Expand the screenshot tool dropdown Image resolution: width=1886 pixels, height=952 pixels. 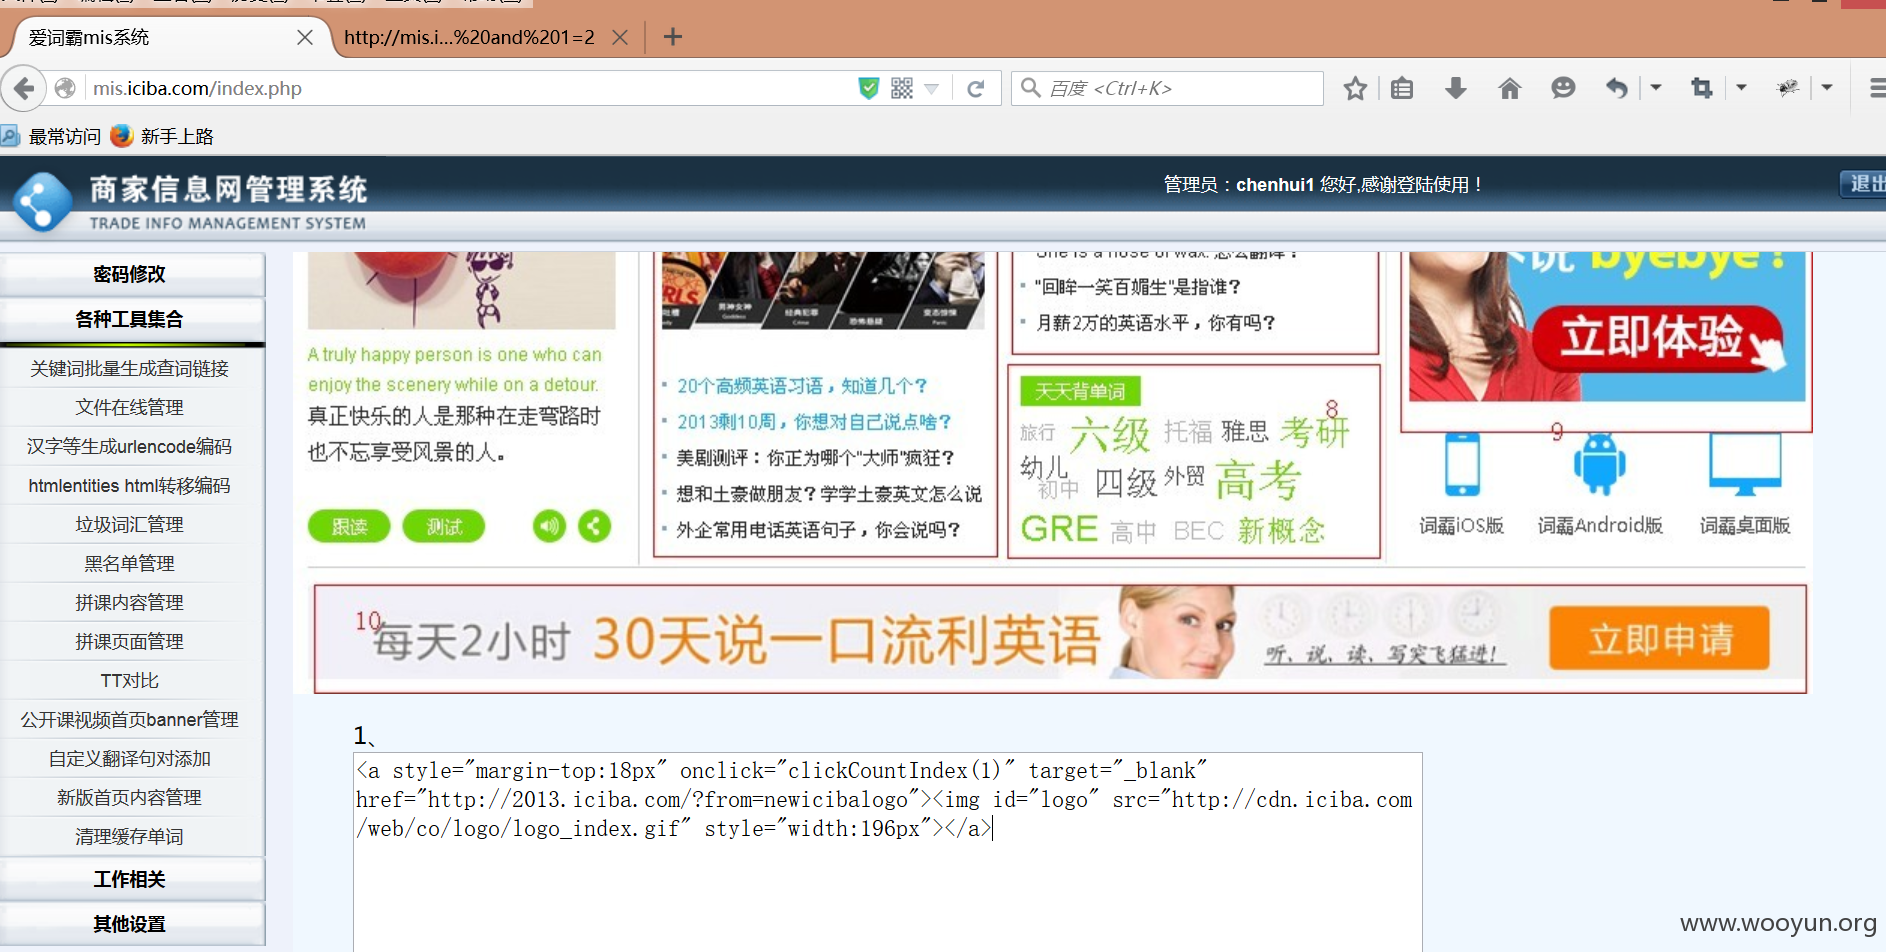(x=1742, y=88)
